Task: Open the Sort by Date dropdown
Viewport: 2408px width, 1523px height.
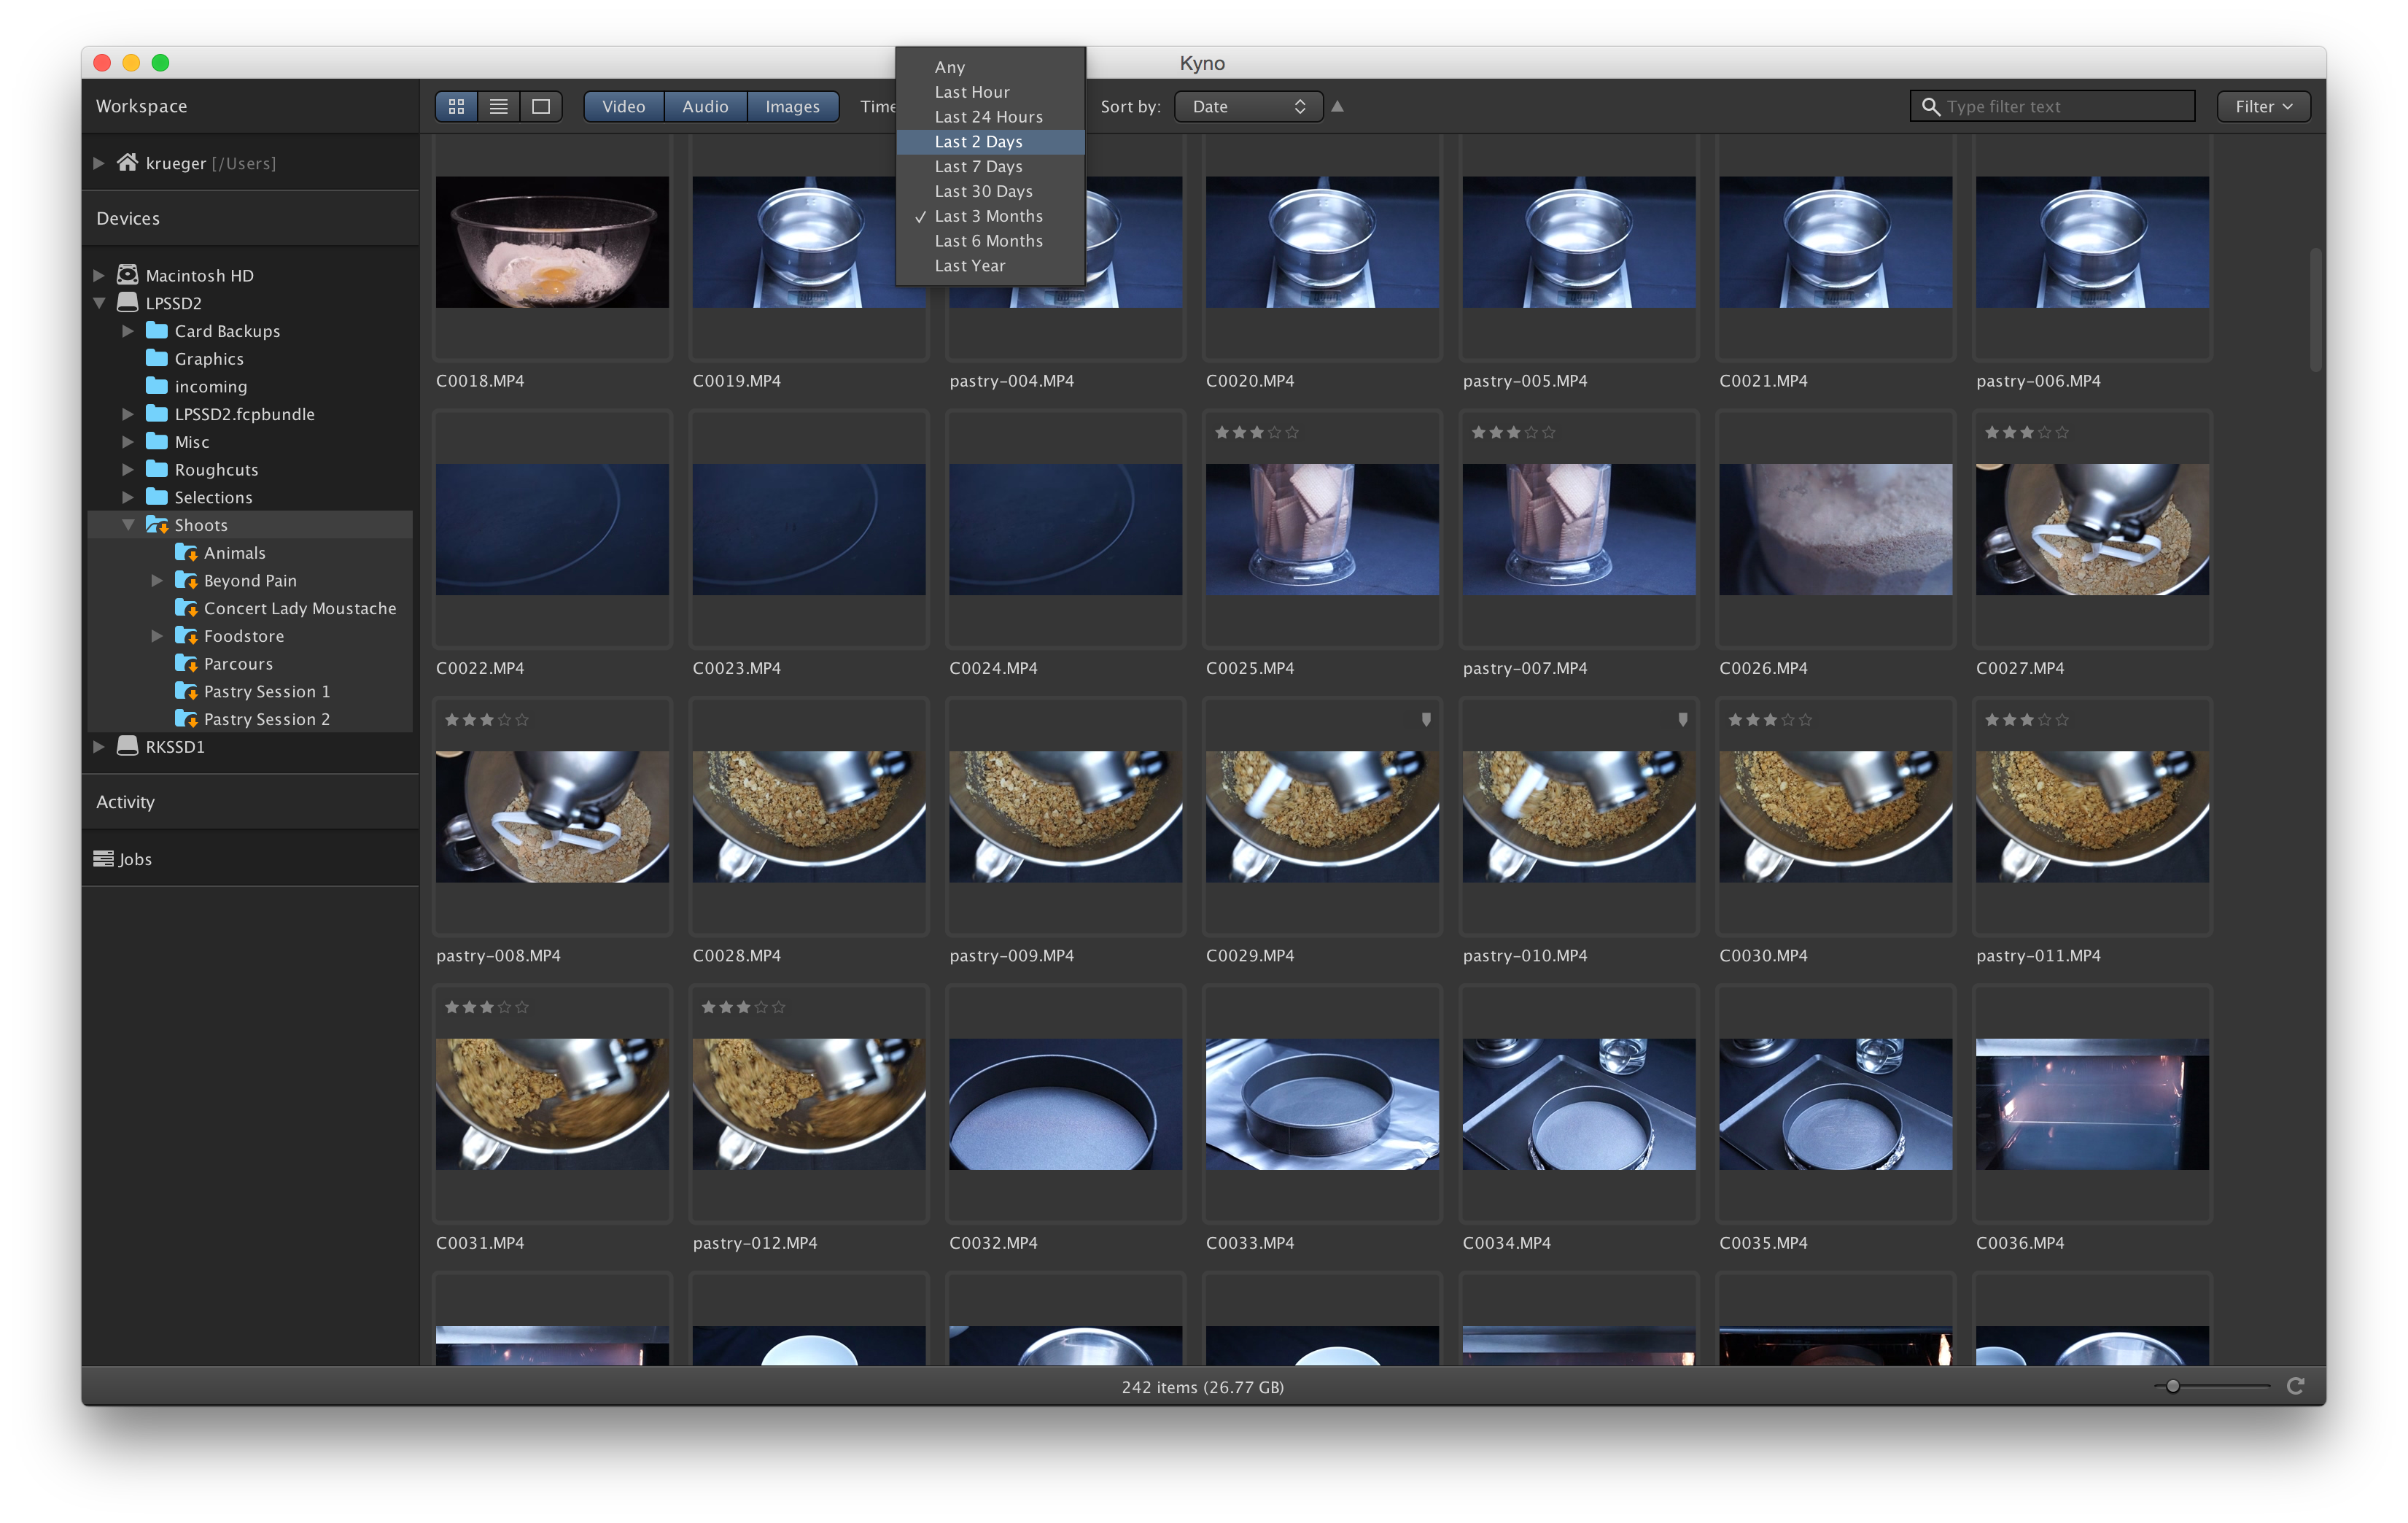Action: coord(1248,107)
